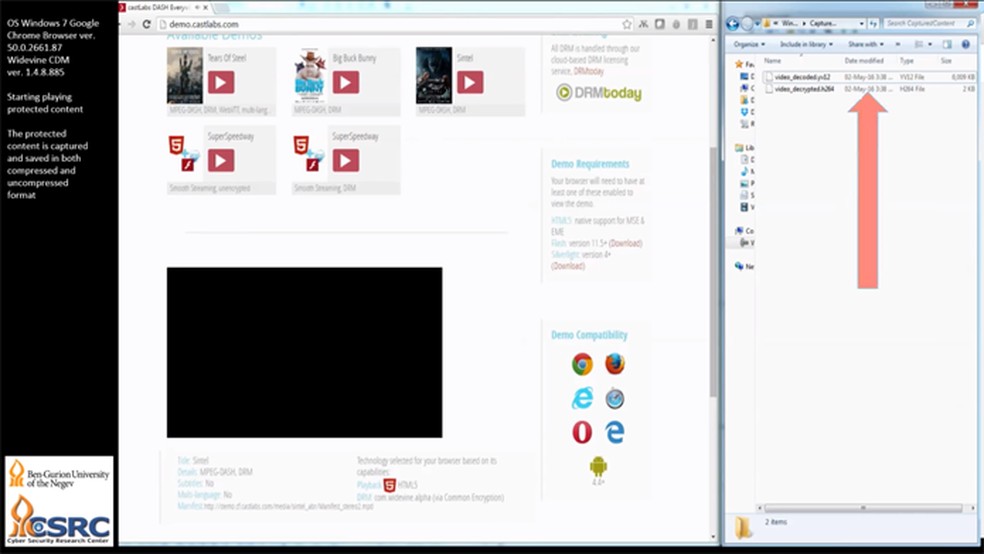The height and width of the screenshot is (554, 984).
Task: Play the Big Buck Bunny demo
Action: pos(346,82)
